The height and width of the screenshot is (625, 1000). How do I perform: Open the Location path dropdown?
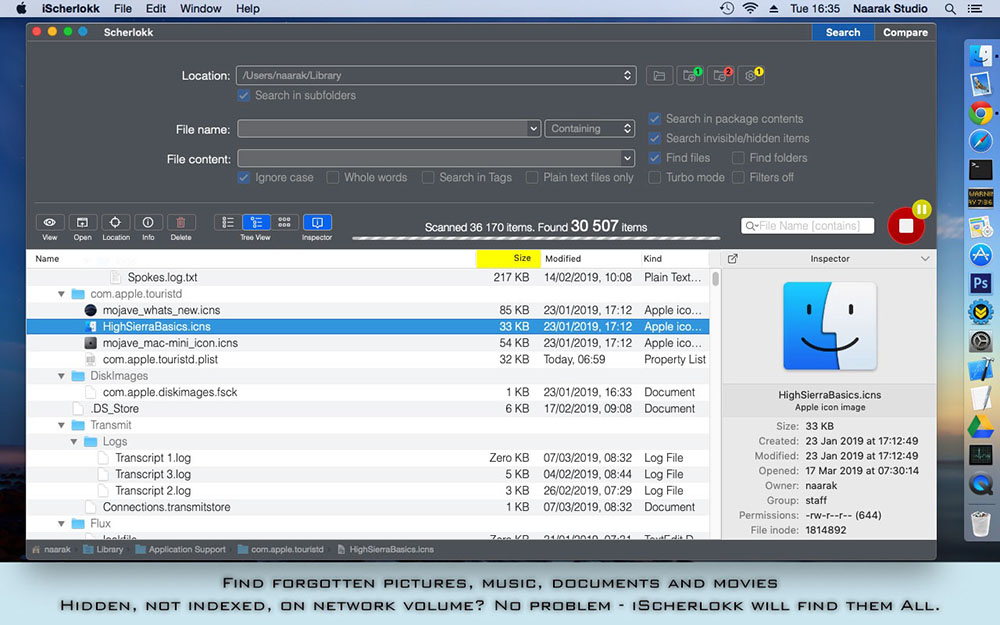[x=628, y=75]
